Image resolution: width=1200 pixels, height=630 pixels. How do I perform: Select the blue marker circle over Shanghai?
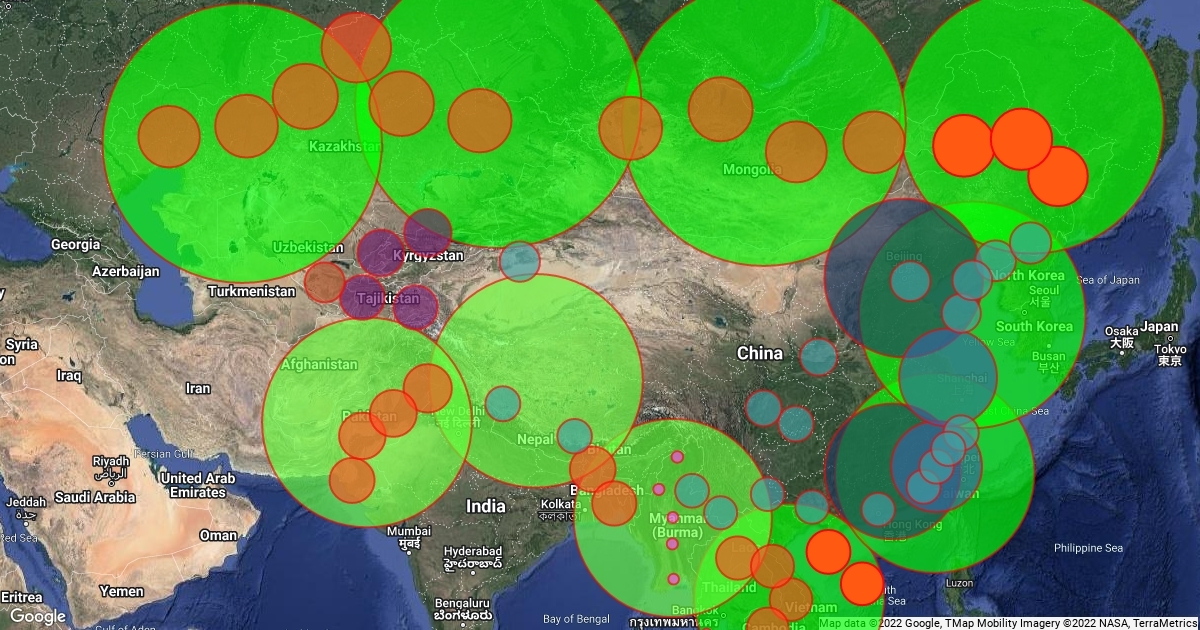[948, 377]
